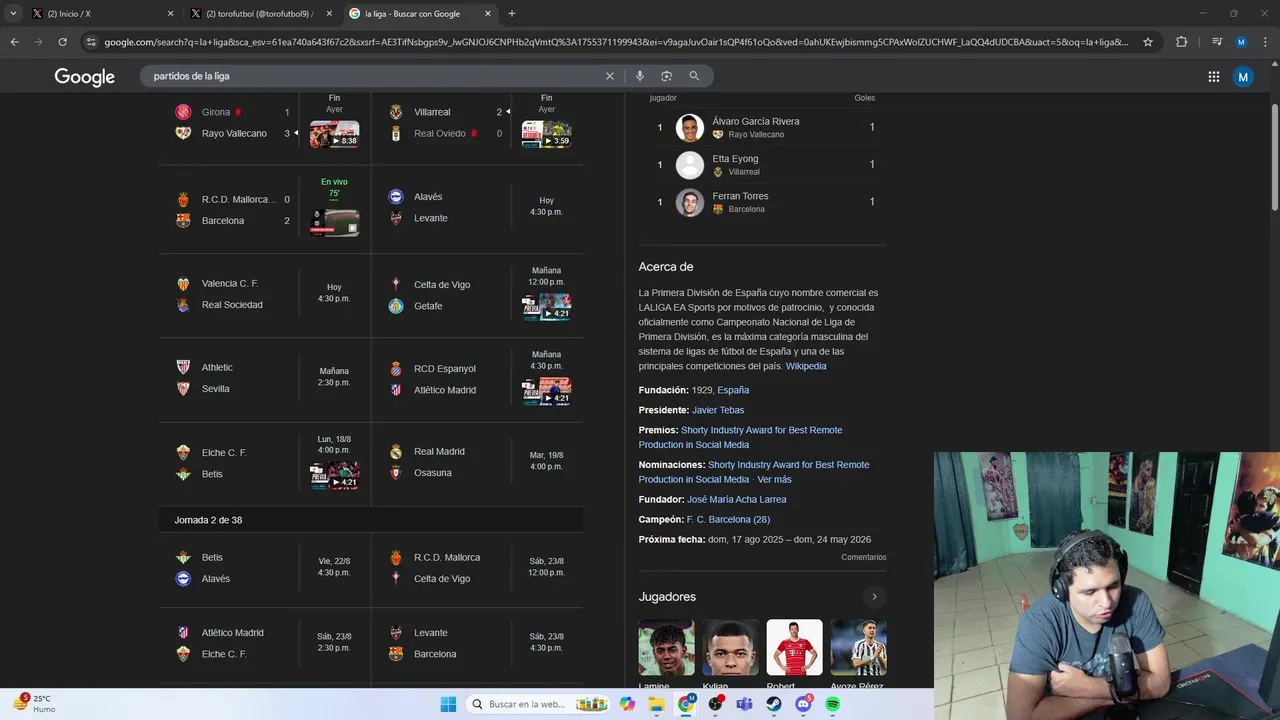Viewport: 1280px width, 720px height.
Task: Open a new browser tab
Action: 512,14
